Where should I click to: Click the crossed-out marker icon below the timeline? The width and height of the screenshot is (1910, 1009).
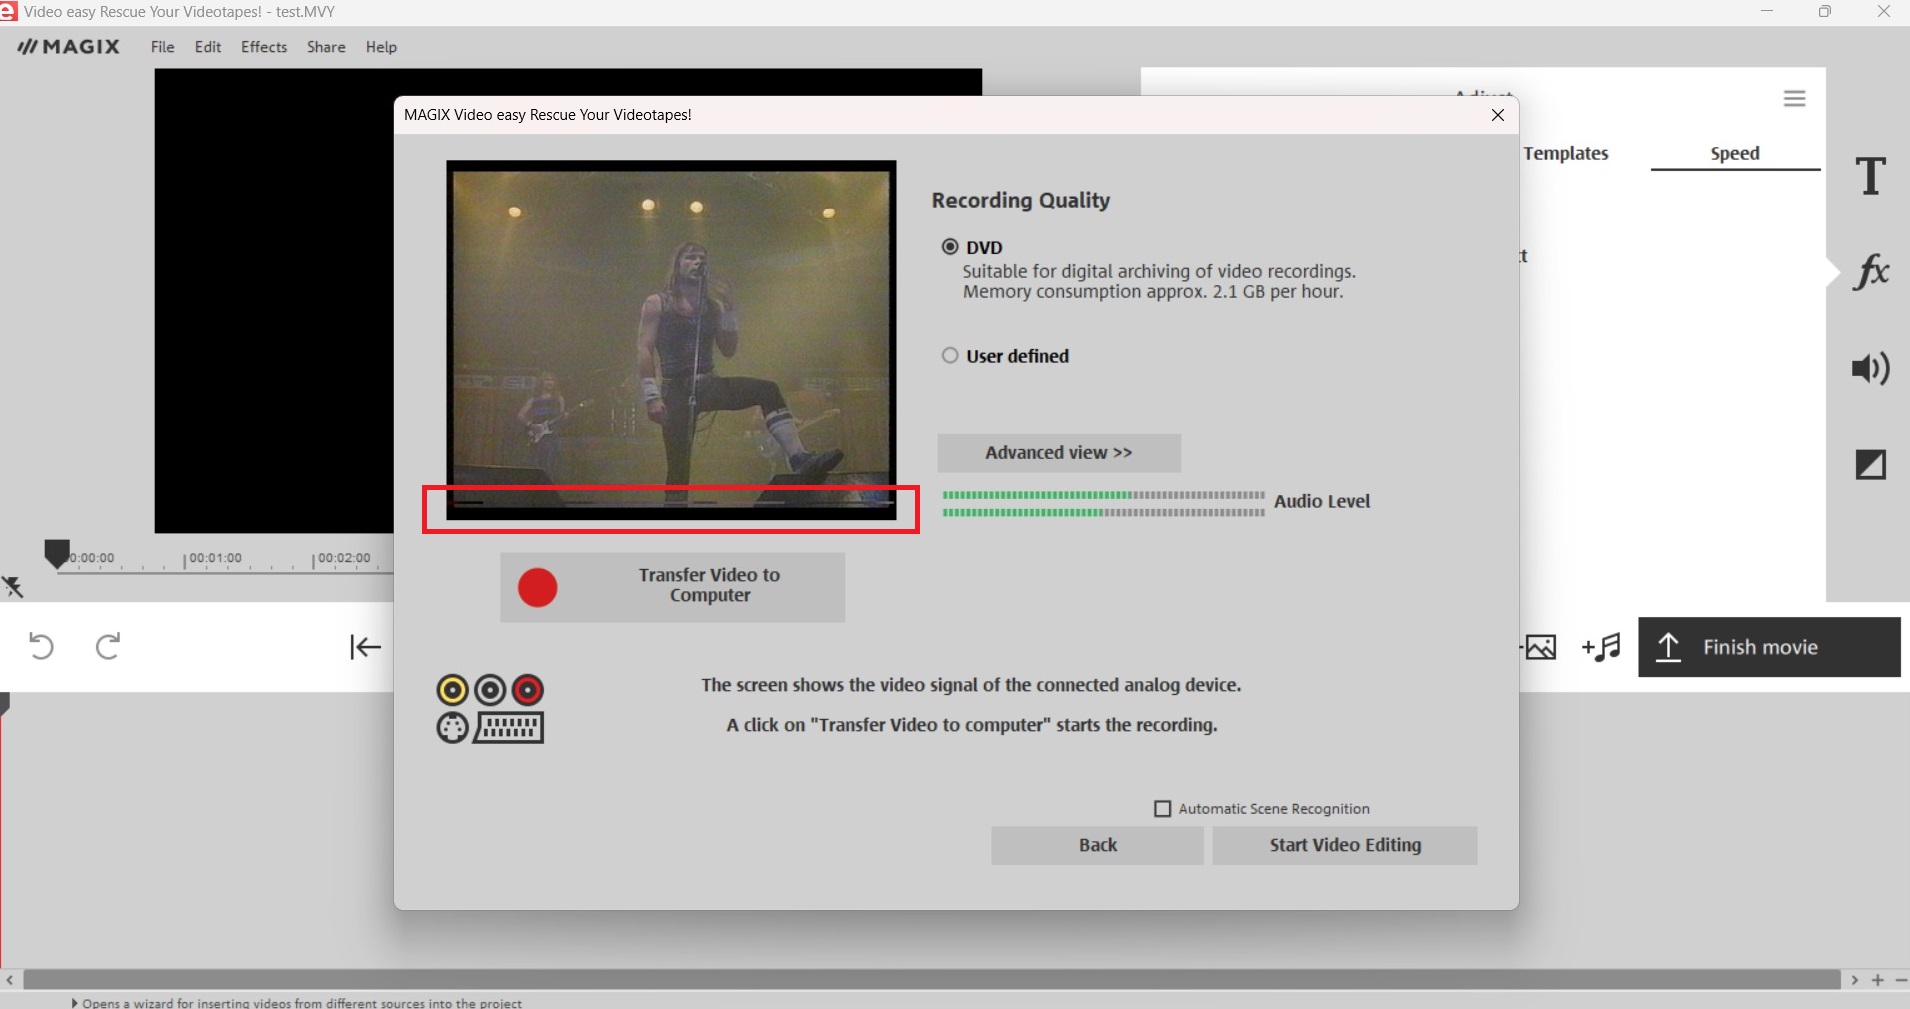pyautogui.click(x=13, y=587)
